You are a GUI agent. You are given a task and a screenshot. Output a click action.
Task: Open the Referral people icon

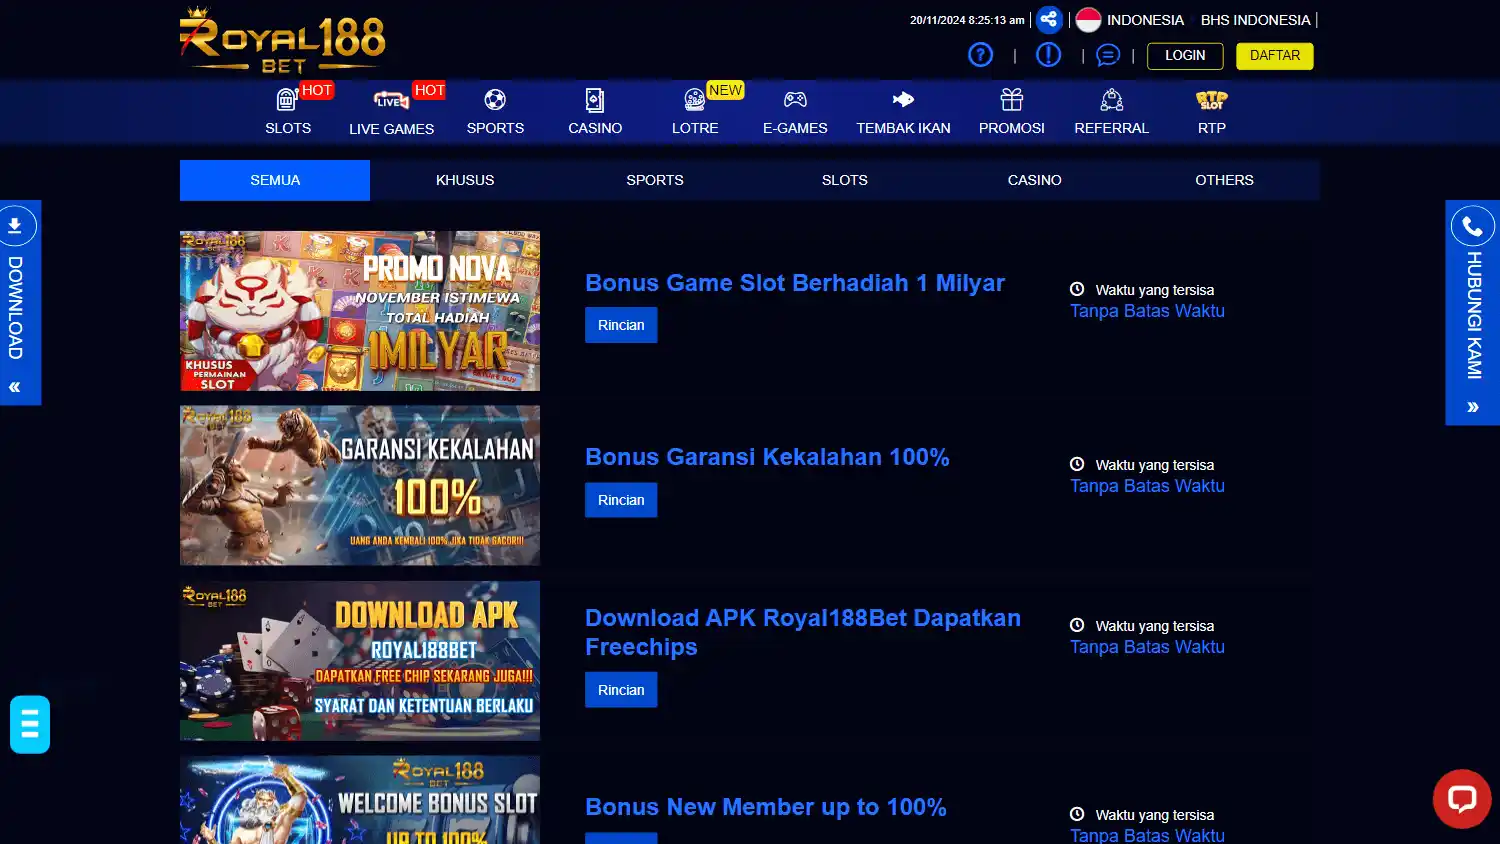pos(1112,100)
